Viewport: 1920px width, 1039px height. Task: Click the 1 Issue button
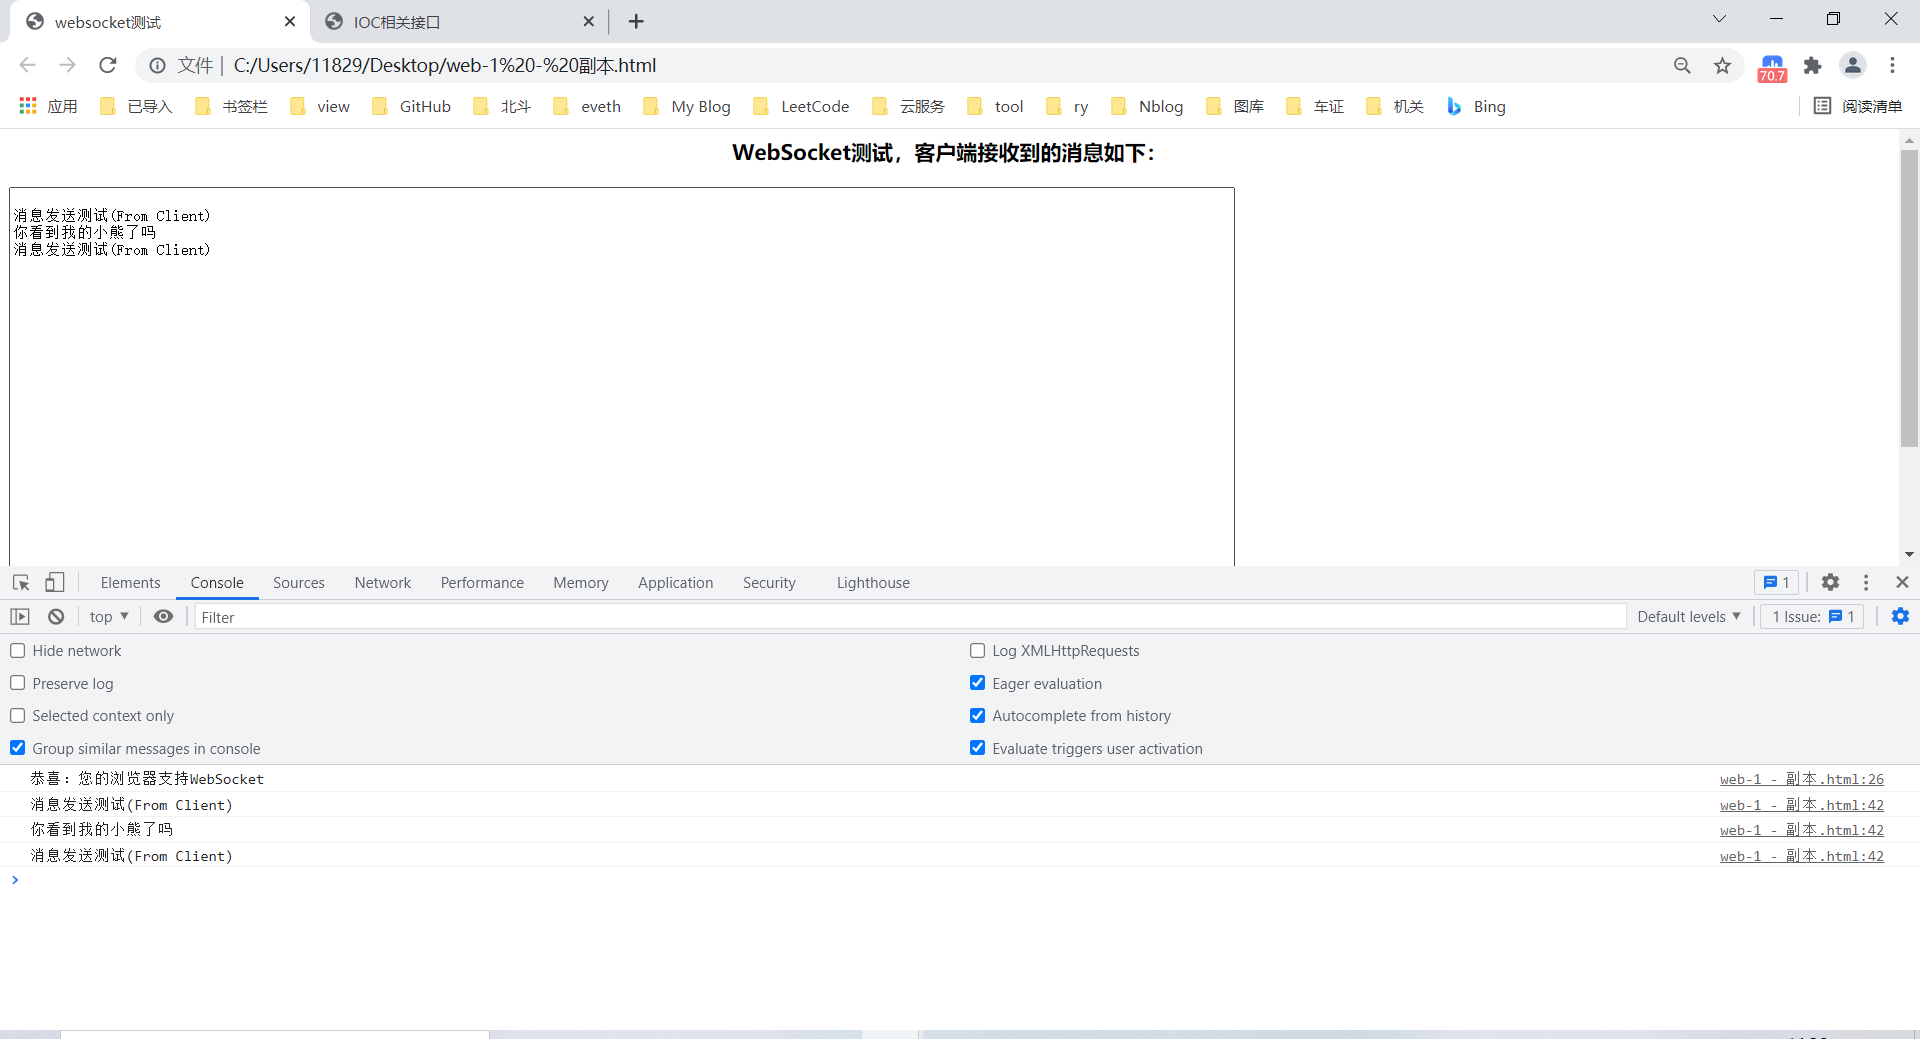point(1812,617)
